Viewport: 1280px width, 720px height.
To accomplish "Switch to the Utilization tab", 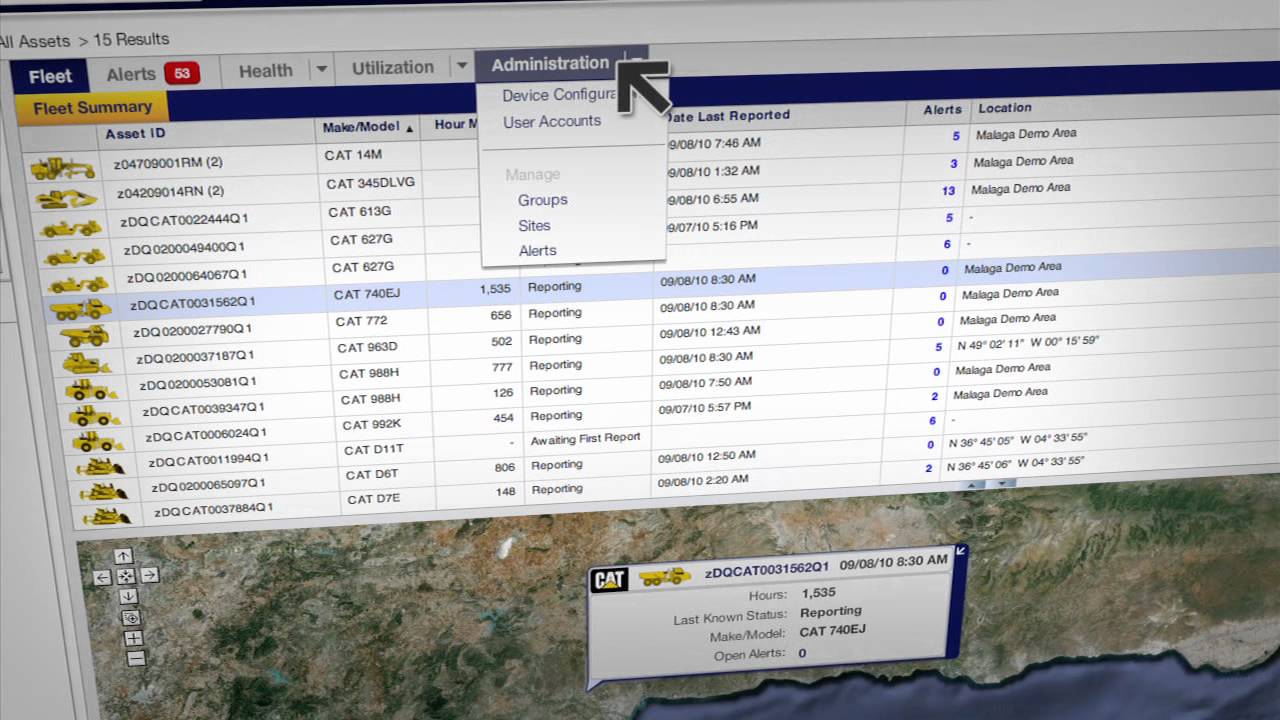I will click(x=393, y=67).
